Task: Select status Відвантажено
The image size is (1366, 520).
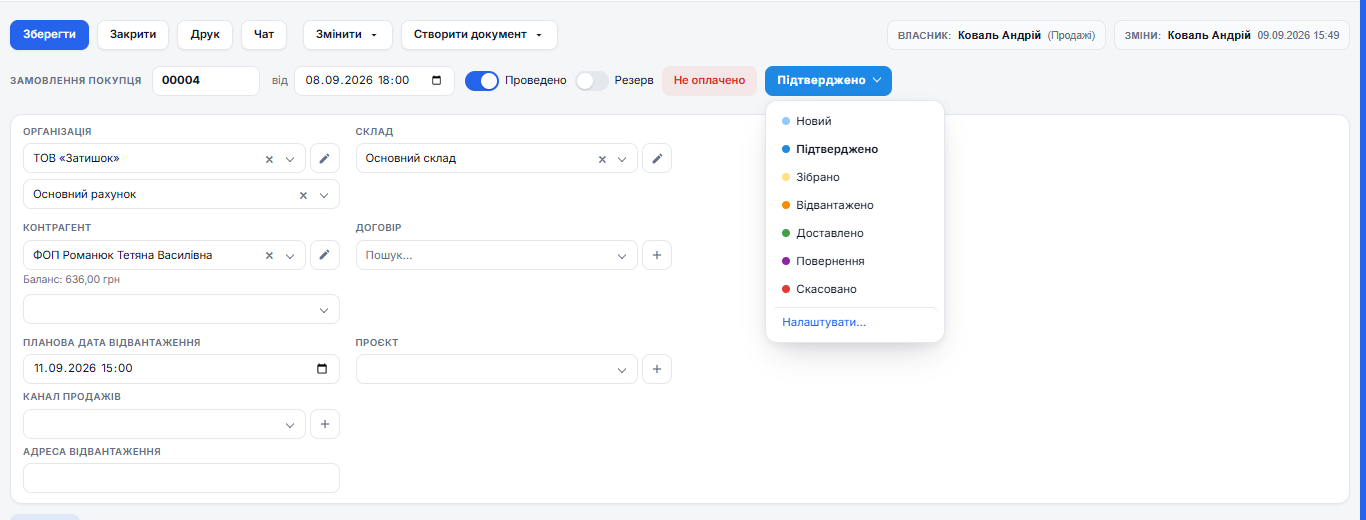Action: coord(855,205)
